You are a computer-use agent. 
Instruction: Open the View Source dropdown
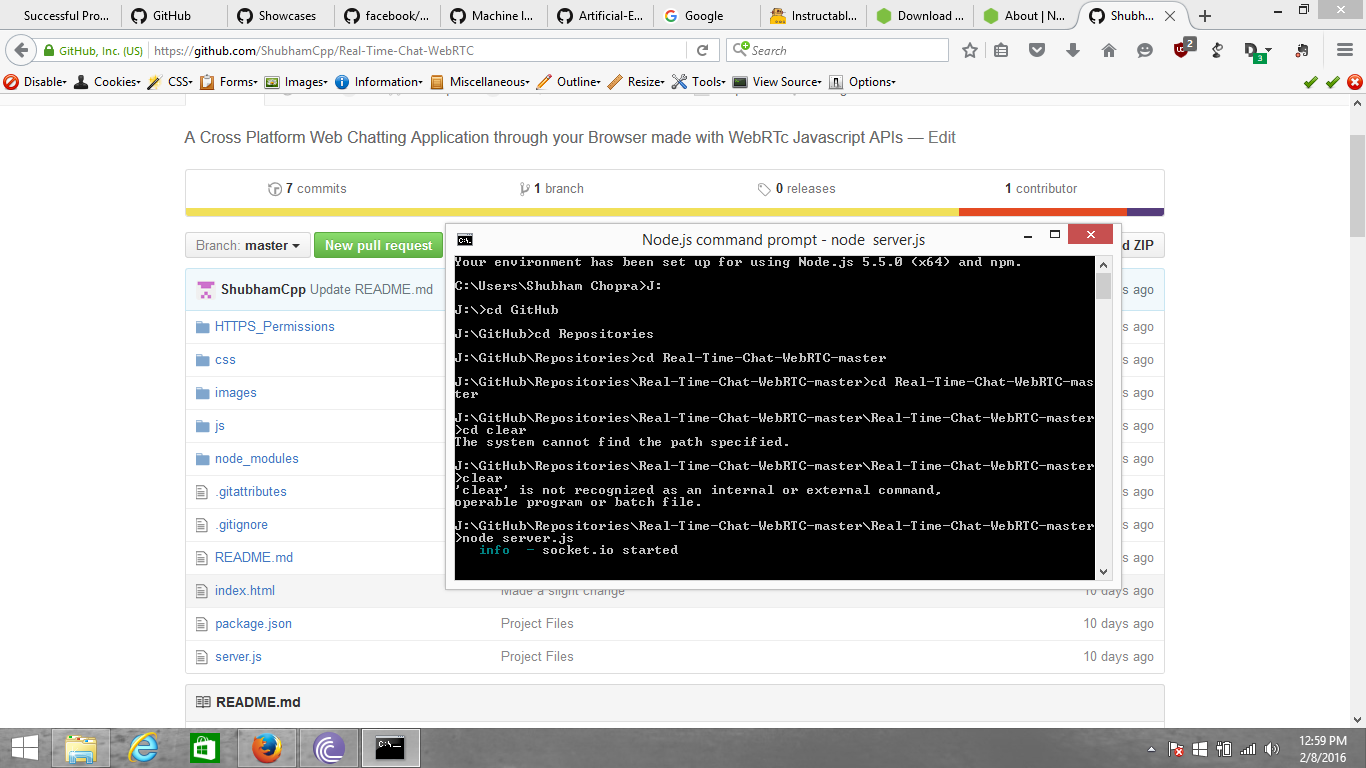point(777,82)
